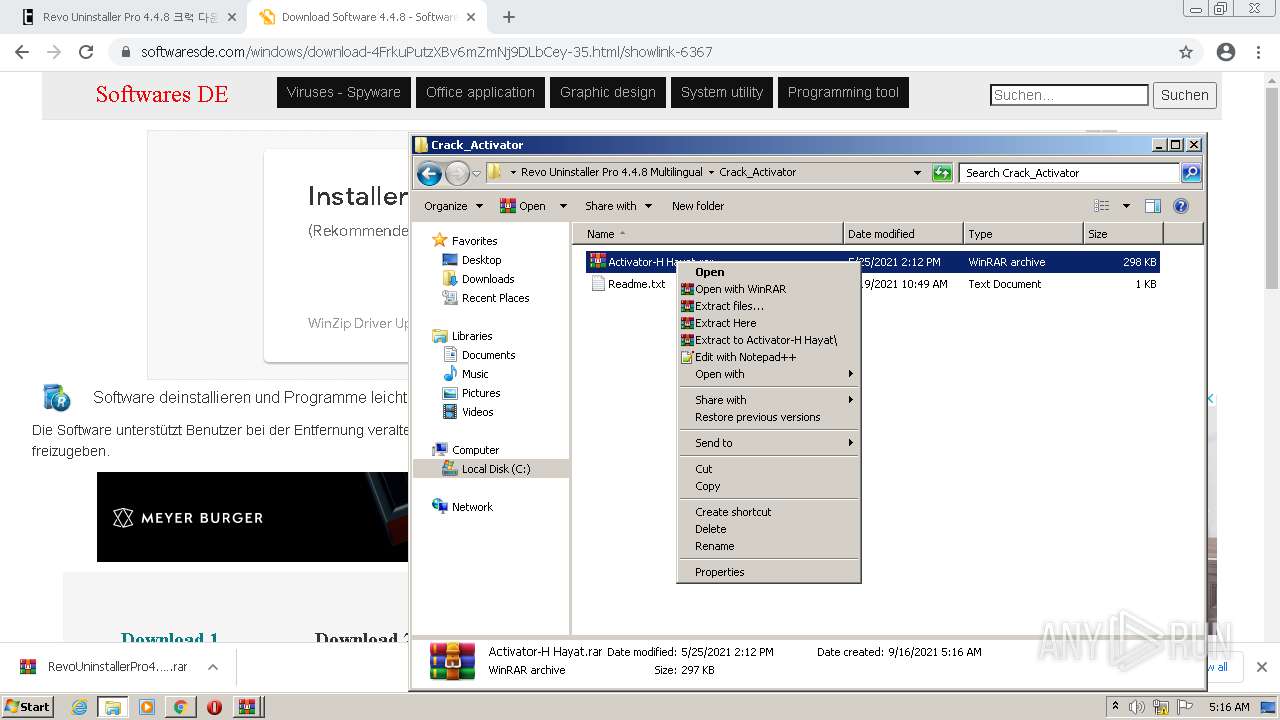
Task: Click the Windows Start button
Action: pos(28,706)
